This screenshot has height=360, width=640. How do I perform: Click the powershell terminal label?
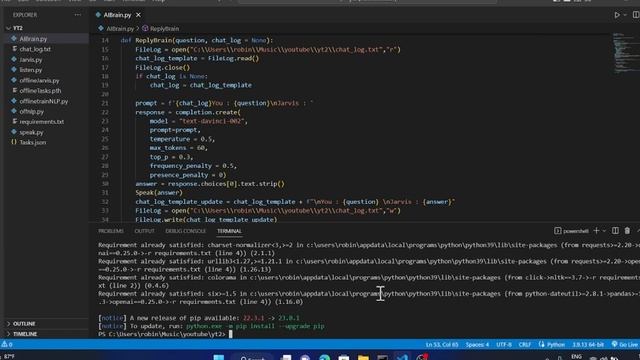(x=571, y=231)
